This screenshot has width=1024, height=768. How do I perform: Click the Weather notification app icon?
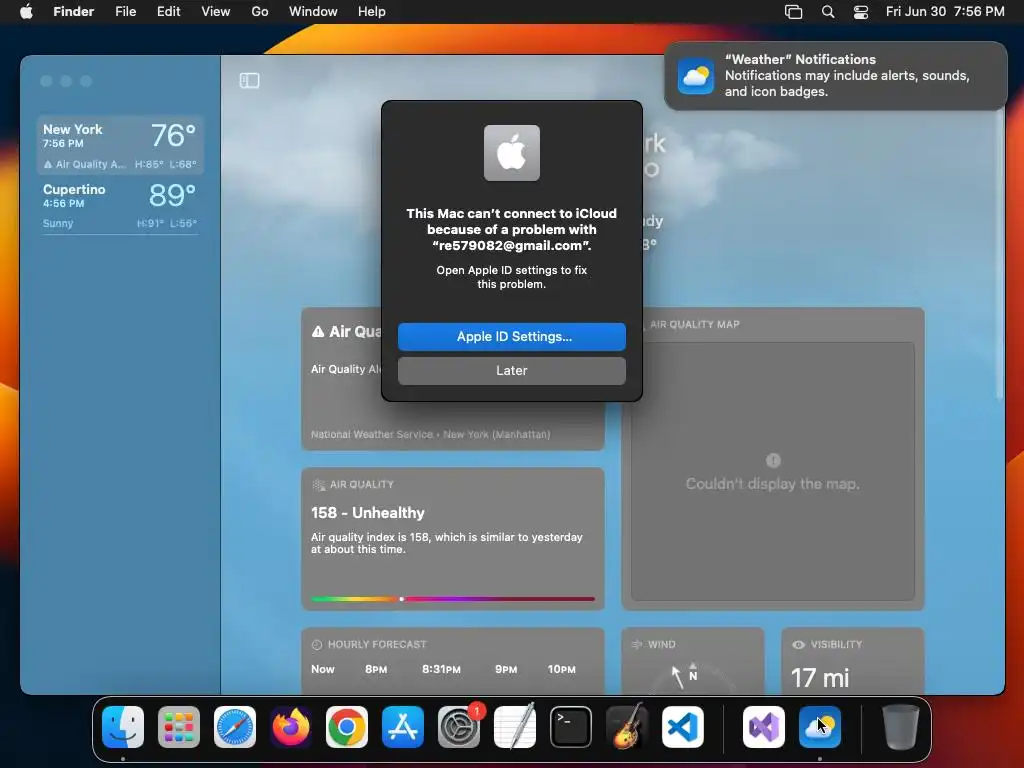click(x=696, y=76)
